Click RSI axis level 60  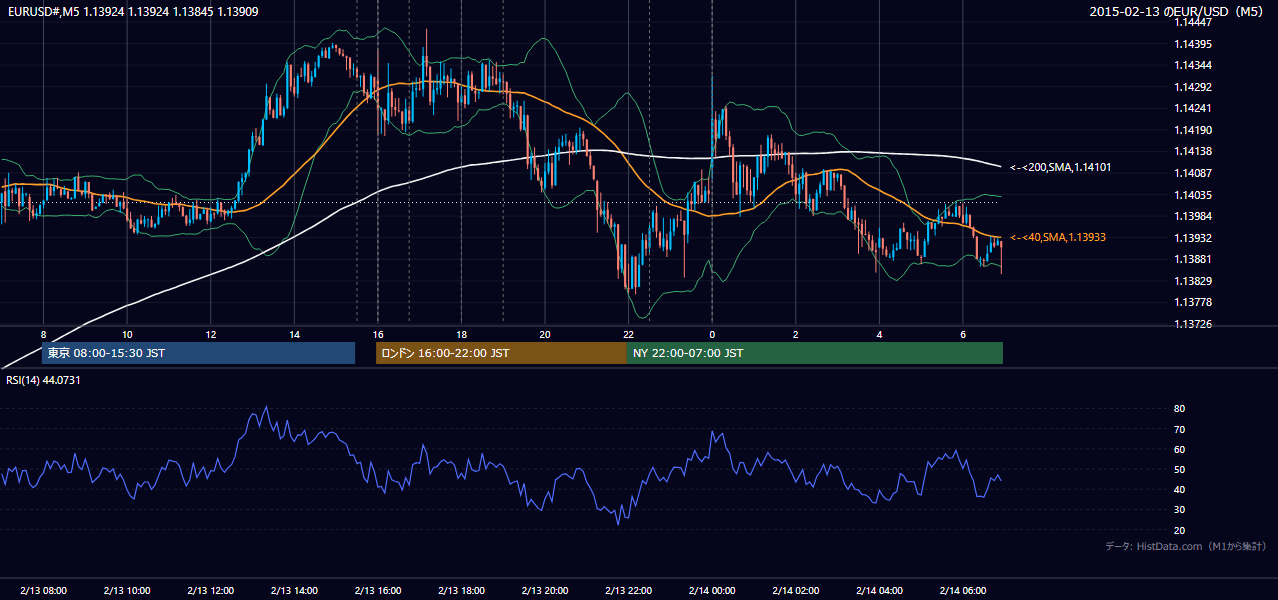pos(1179,449)
